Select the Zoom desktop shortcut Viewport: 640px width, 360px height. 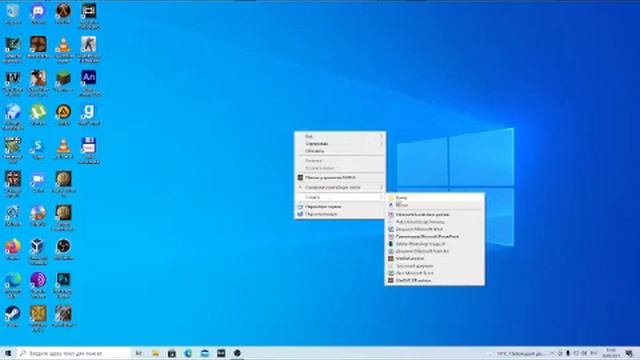(38, 182)
